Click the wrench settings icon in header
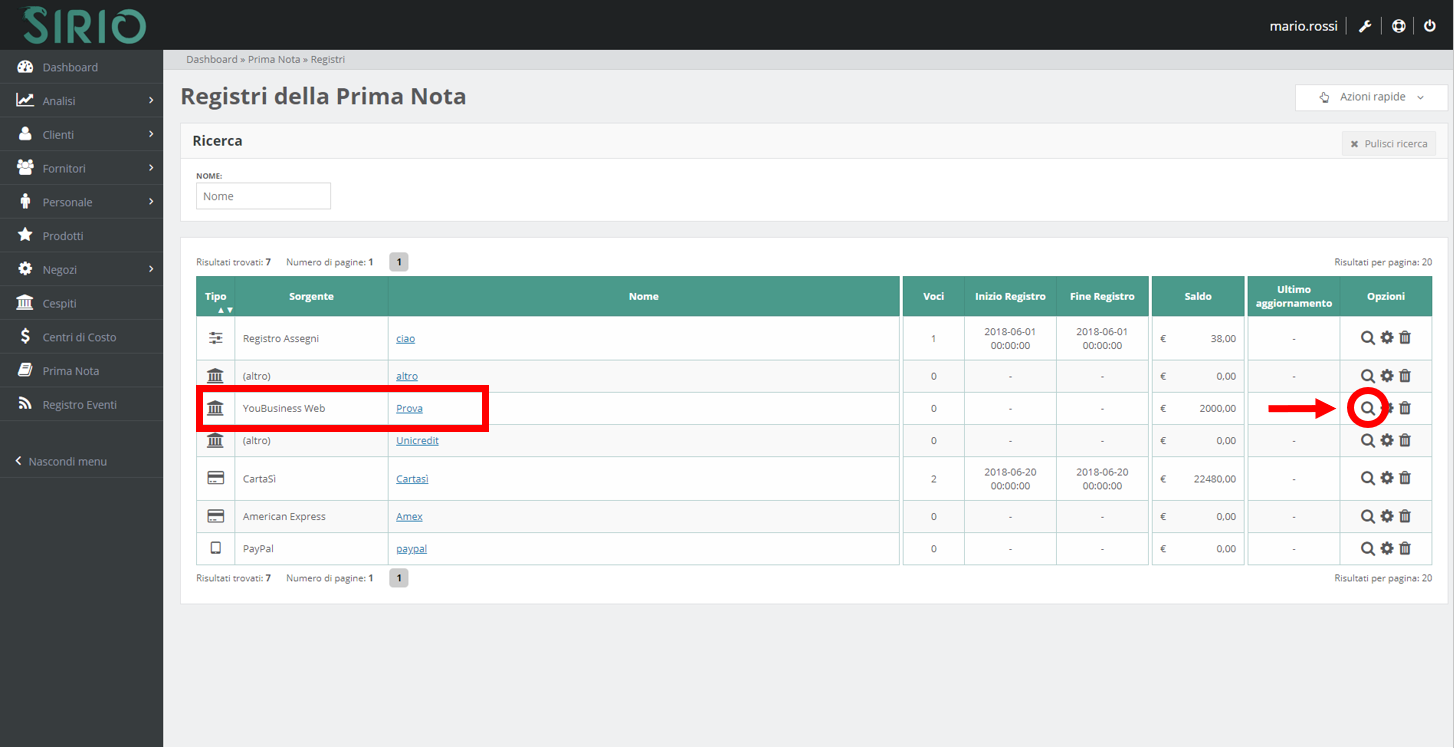The width and height of the screenshot is (1454, 748). coord(1365,27)
